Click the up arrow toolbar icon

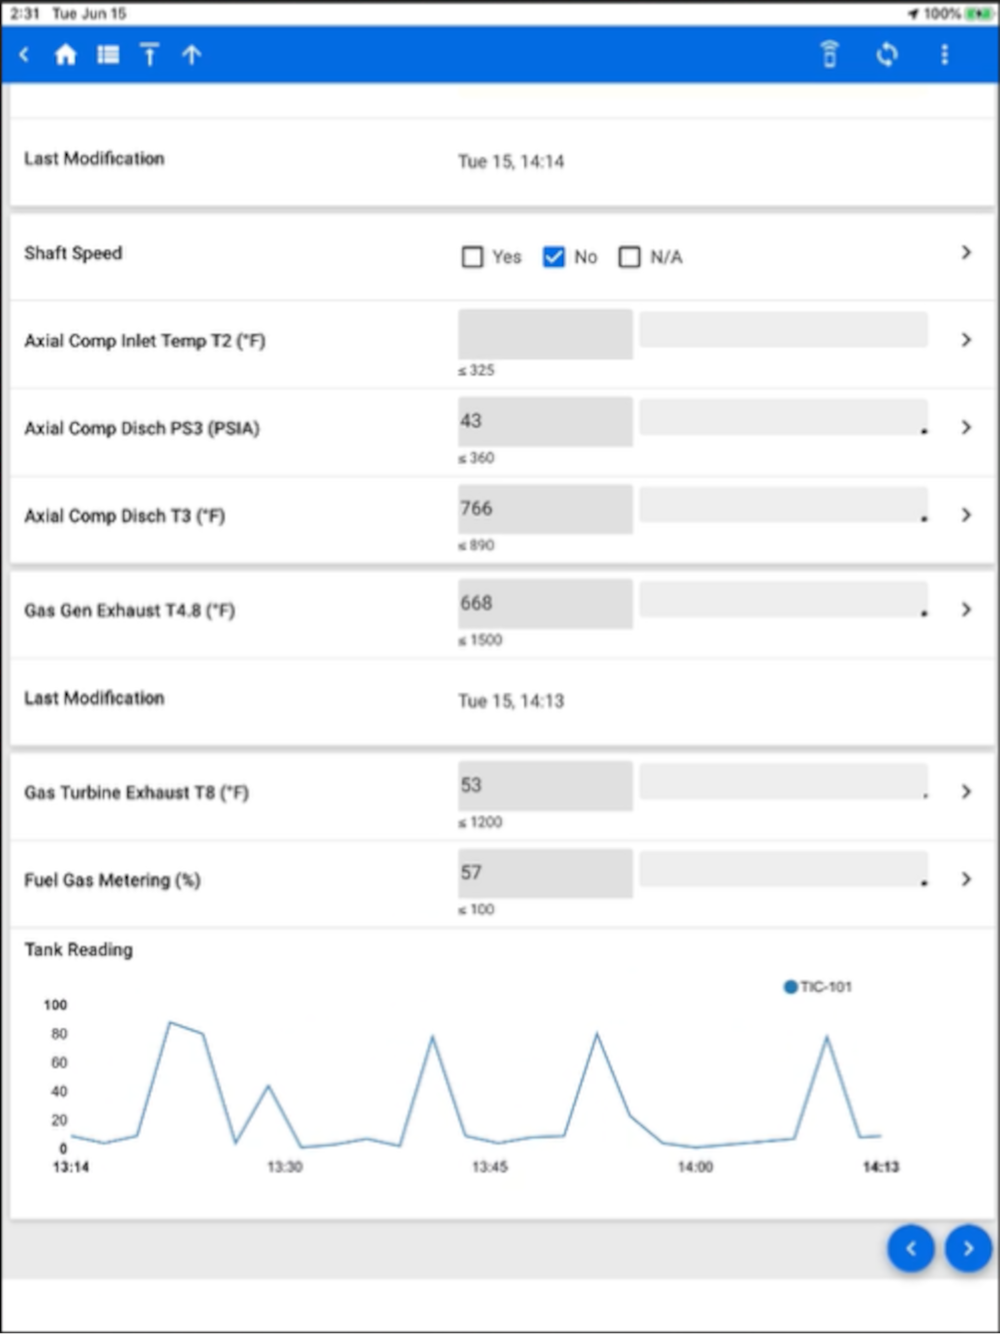[192, 55]
